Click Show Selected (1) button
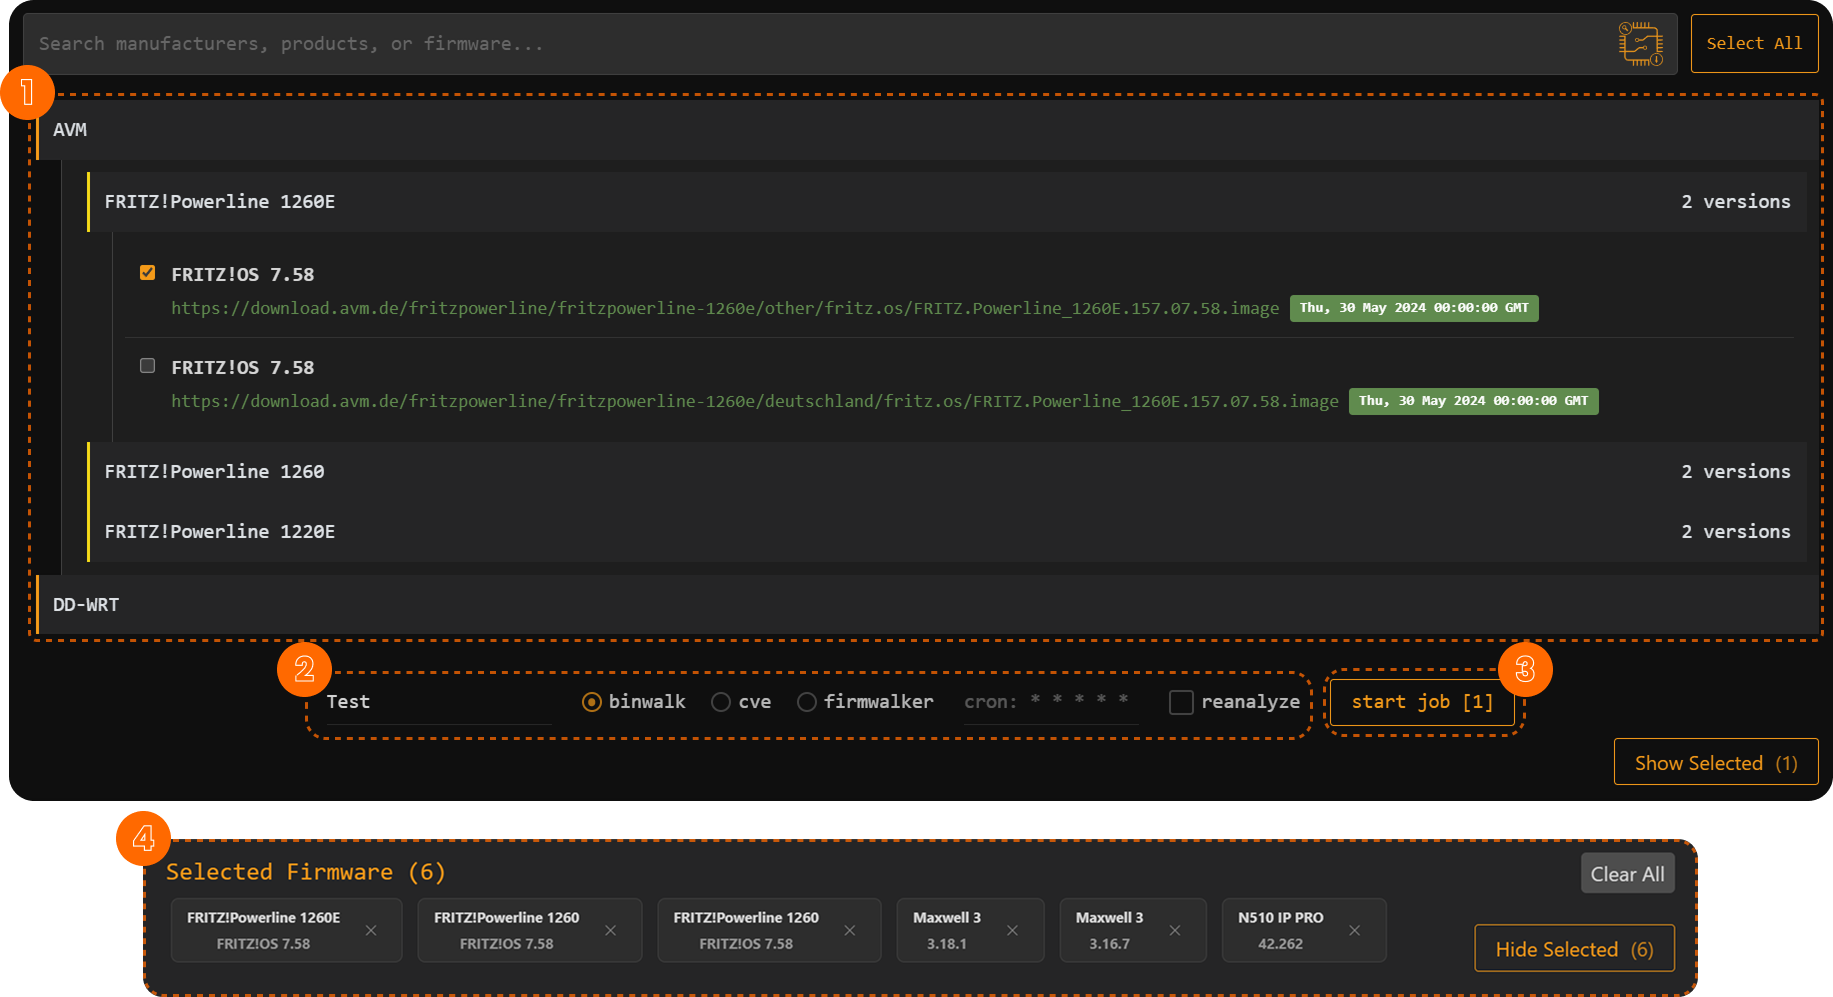Image resolution: width=1833 pixels, height=997 pixels. pos(1716,763)
